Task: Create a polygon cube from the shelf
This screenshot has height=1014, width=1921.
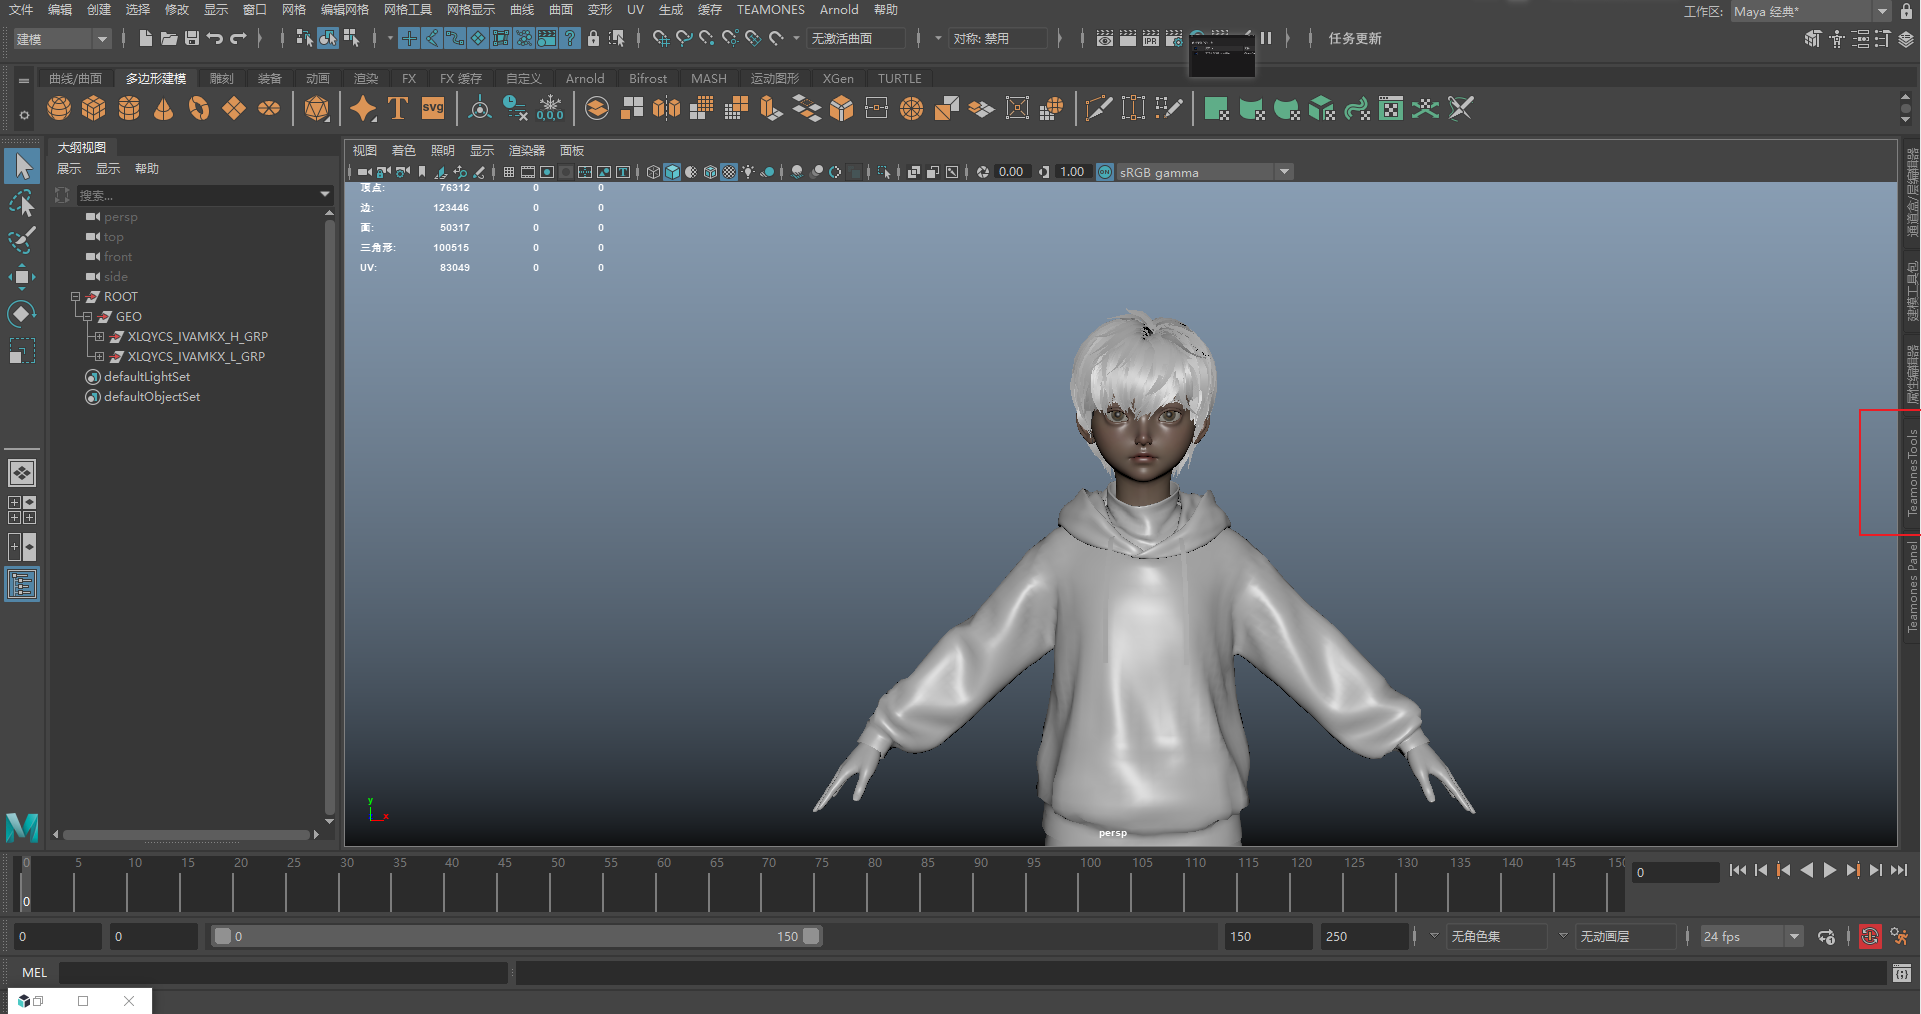Action: pos(94,108)
